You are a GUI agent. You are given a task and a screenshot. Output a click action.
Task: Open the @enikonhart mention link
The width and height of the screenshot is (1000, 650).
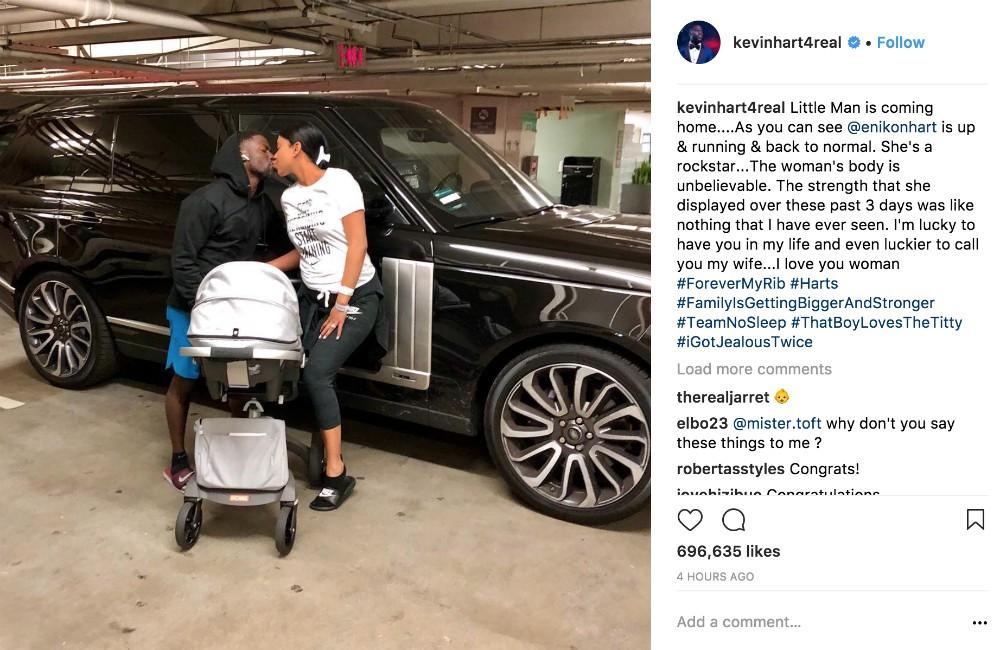click(892, 127)
